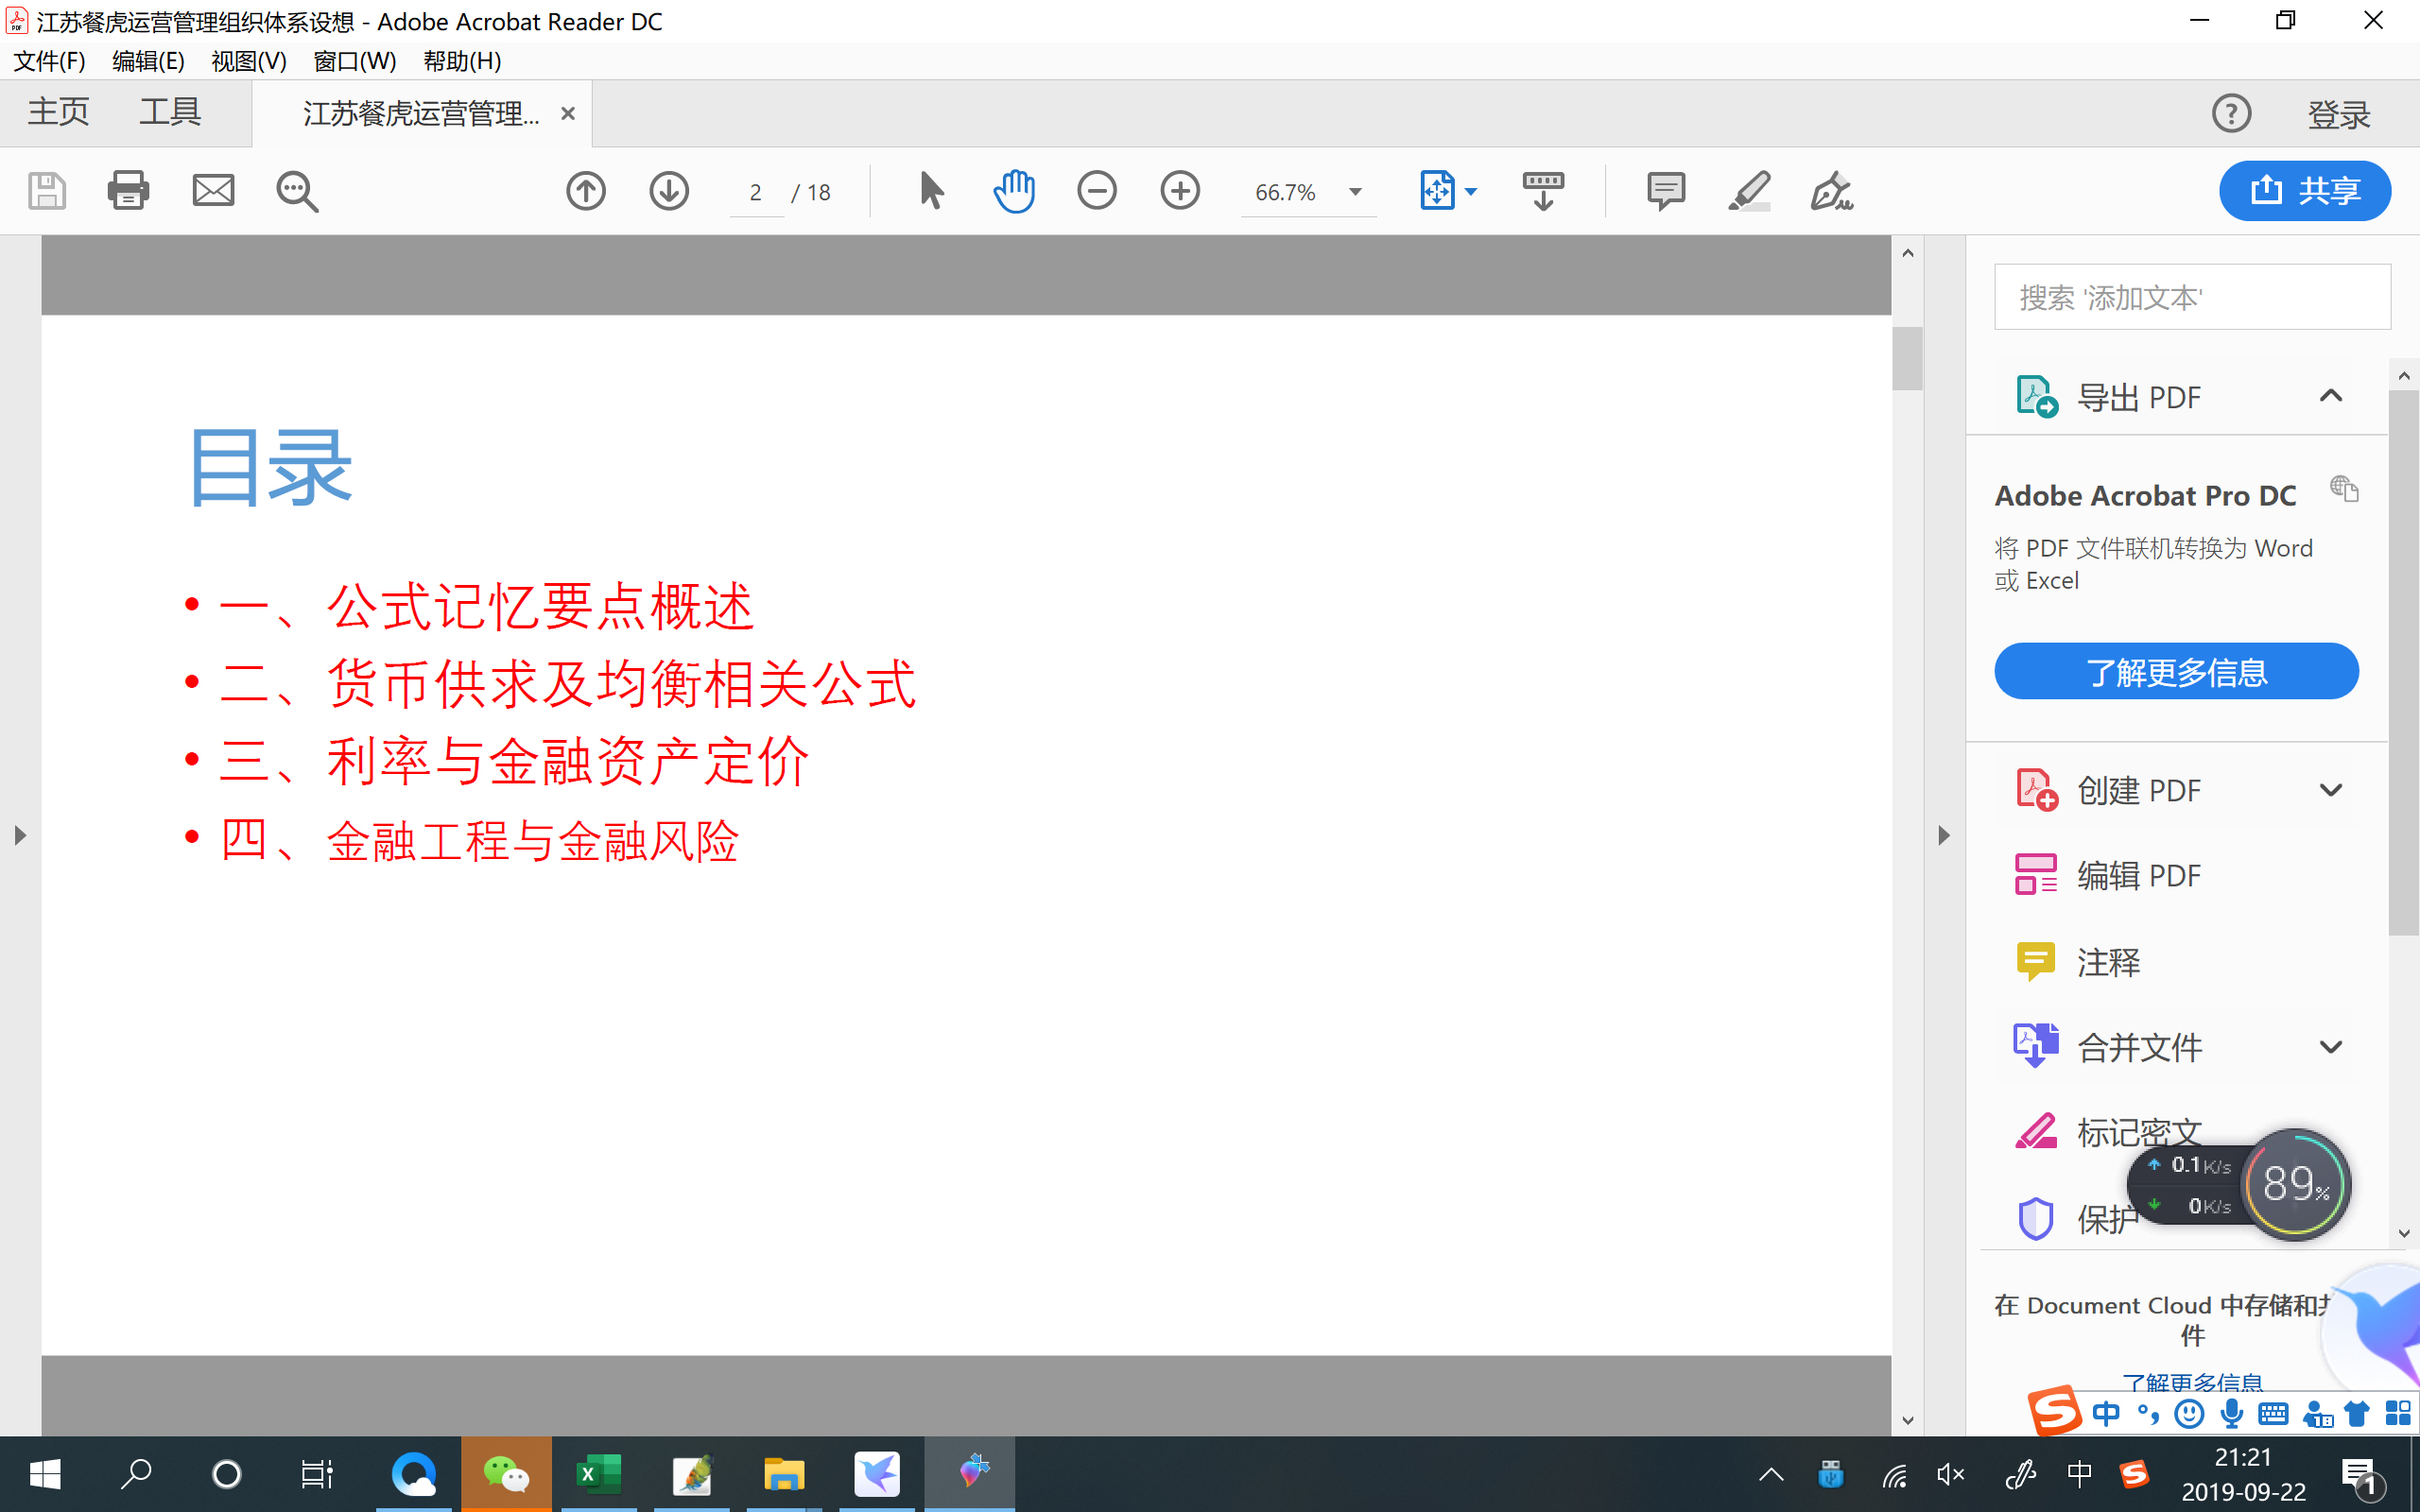Go to previous page arrow
This screenshot has height=1512, width=2420.
(x=586, y=190)
